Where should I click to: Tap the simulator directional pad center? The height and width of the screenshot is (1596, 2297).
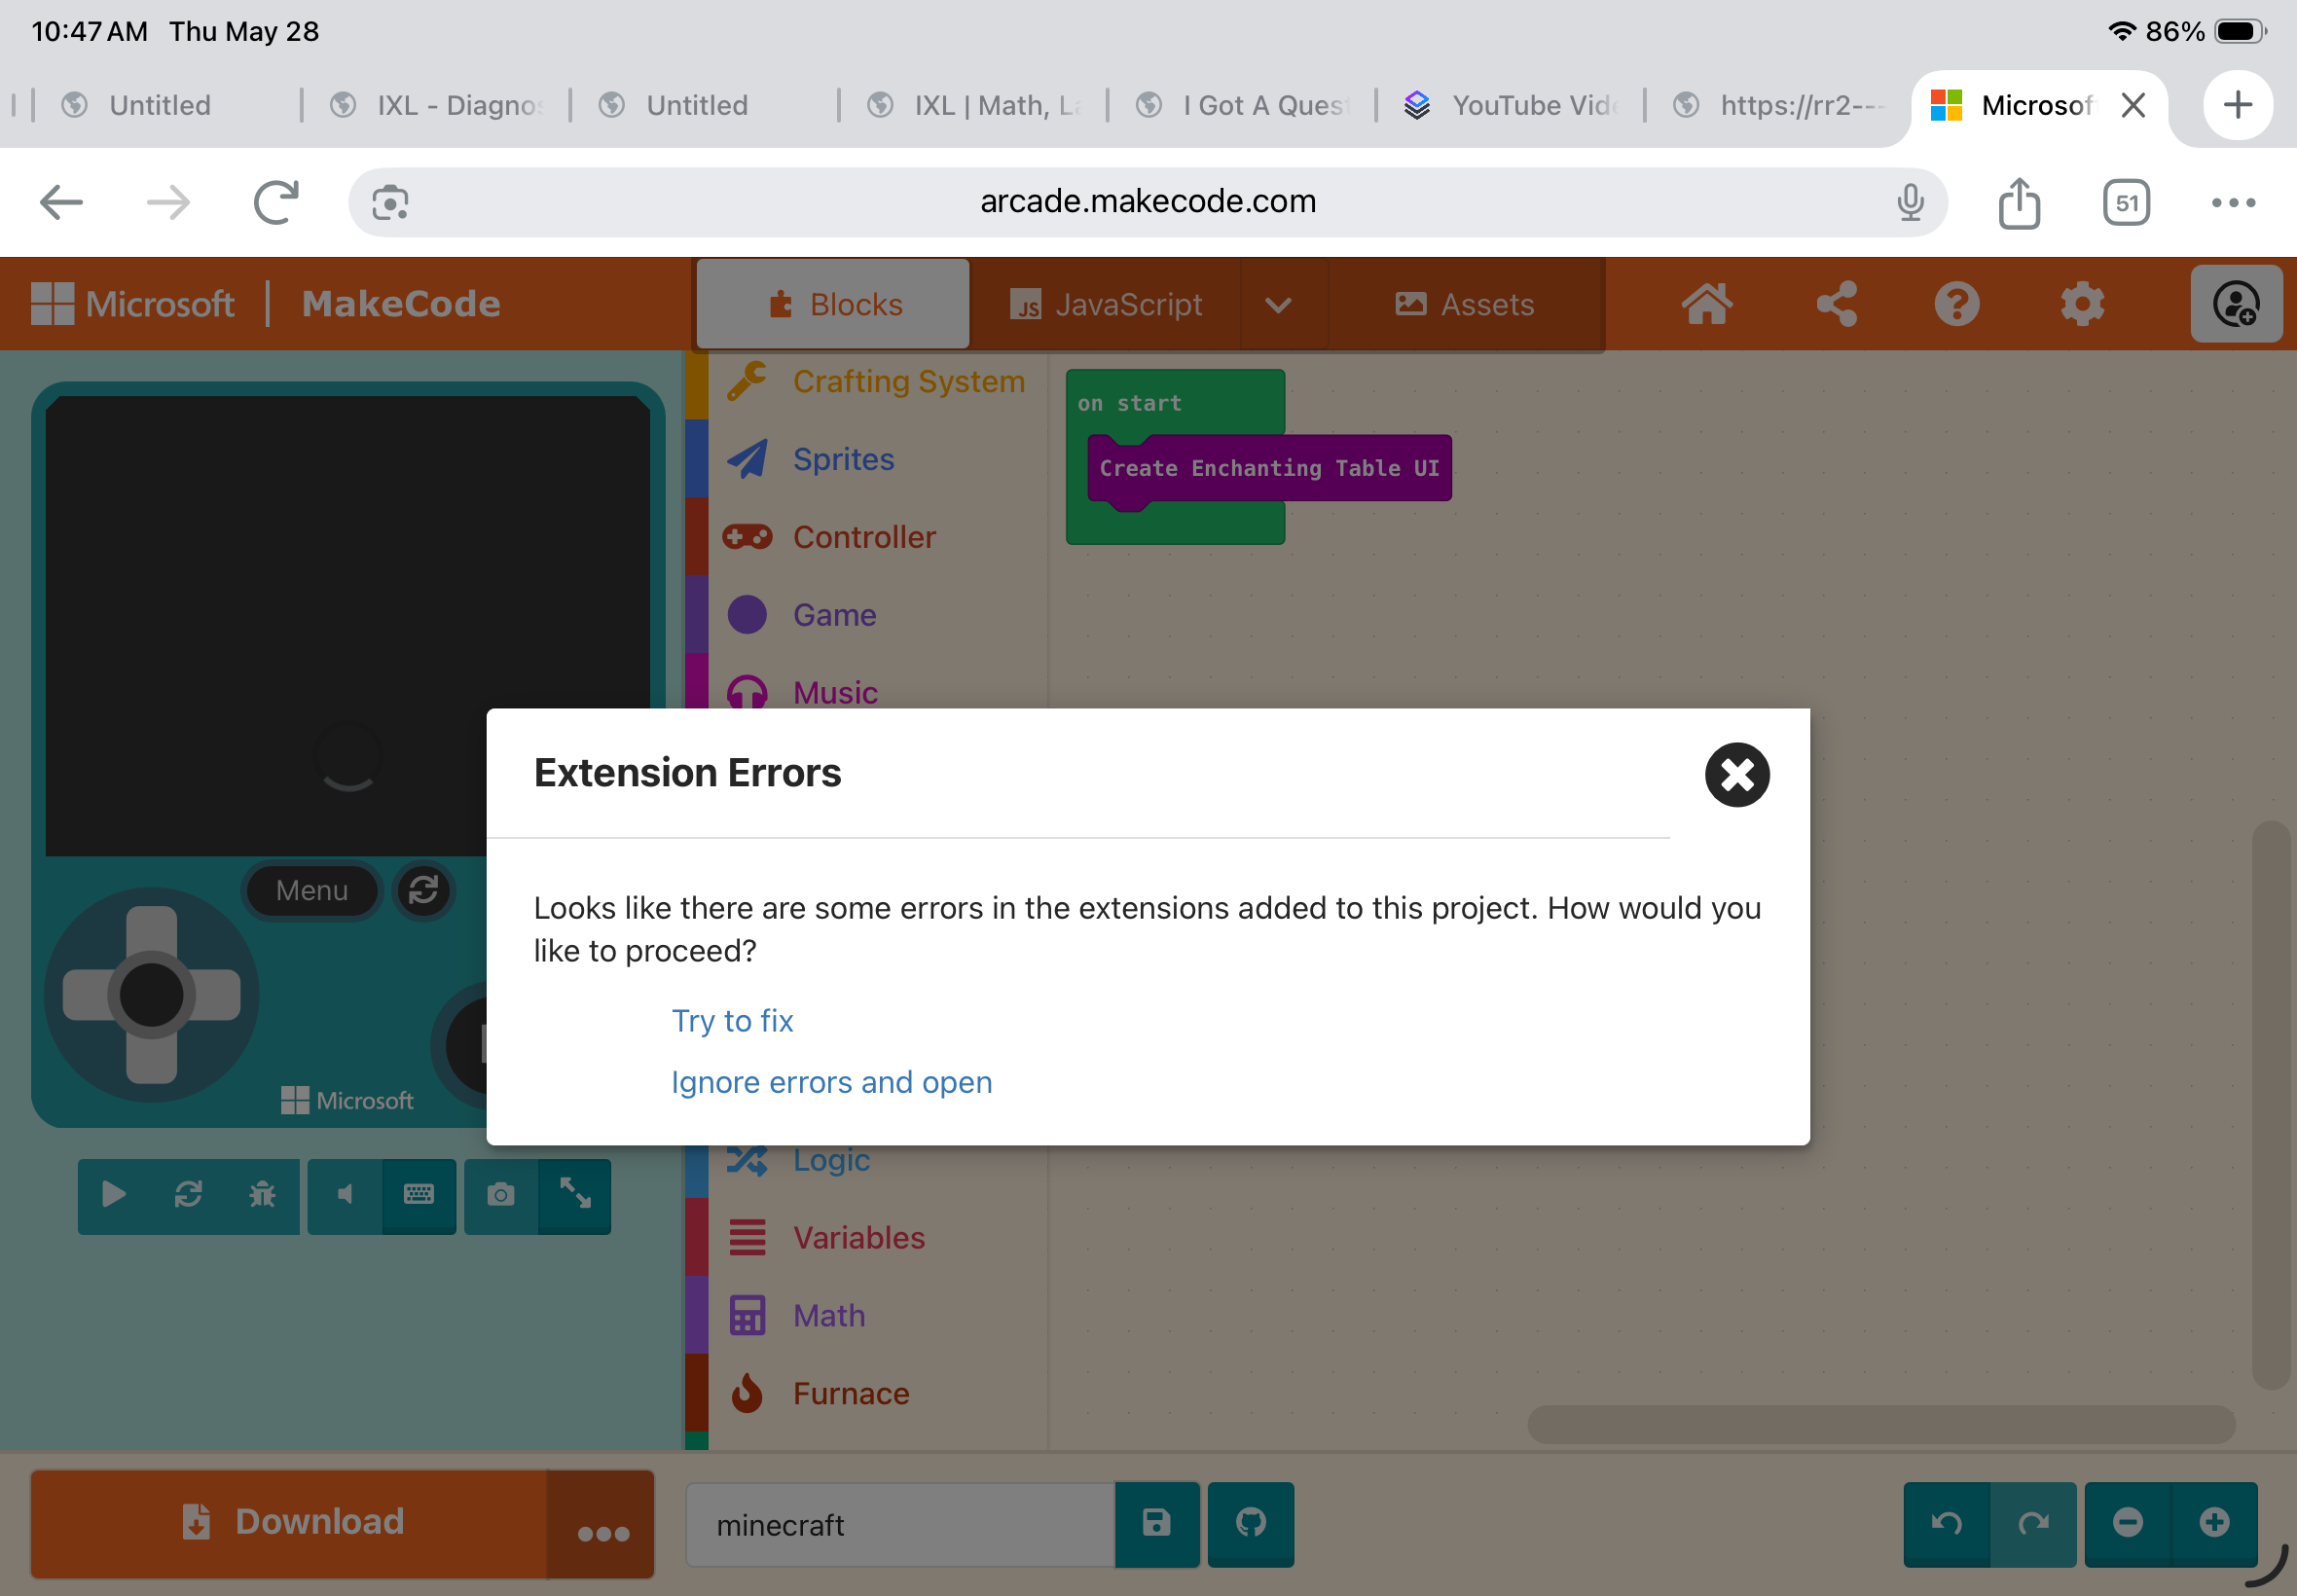[152, 995]
